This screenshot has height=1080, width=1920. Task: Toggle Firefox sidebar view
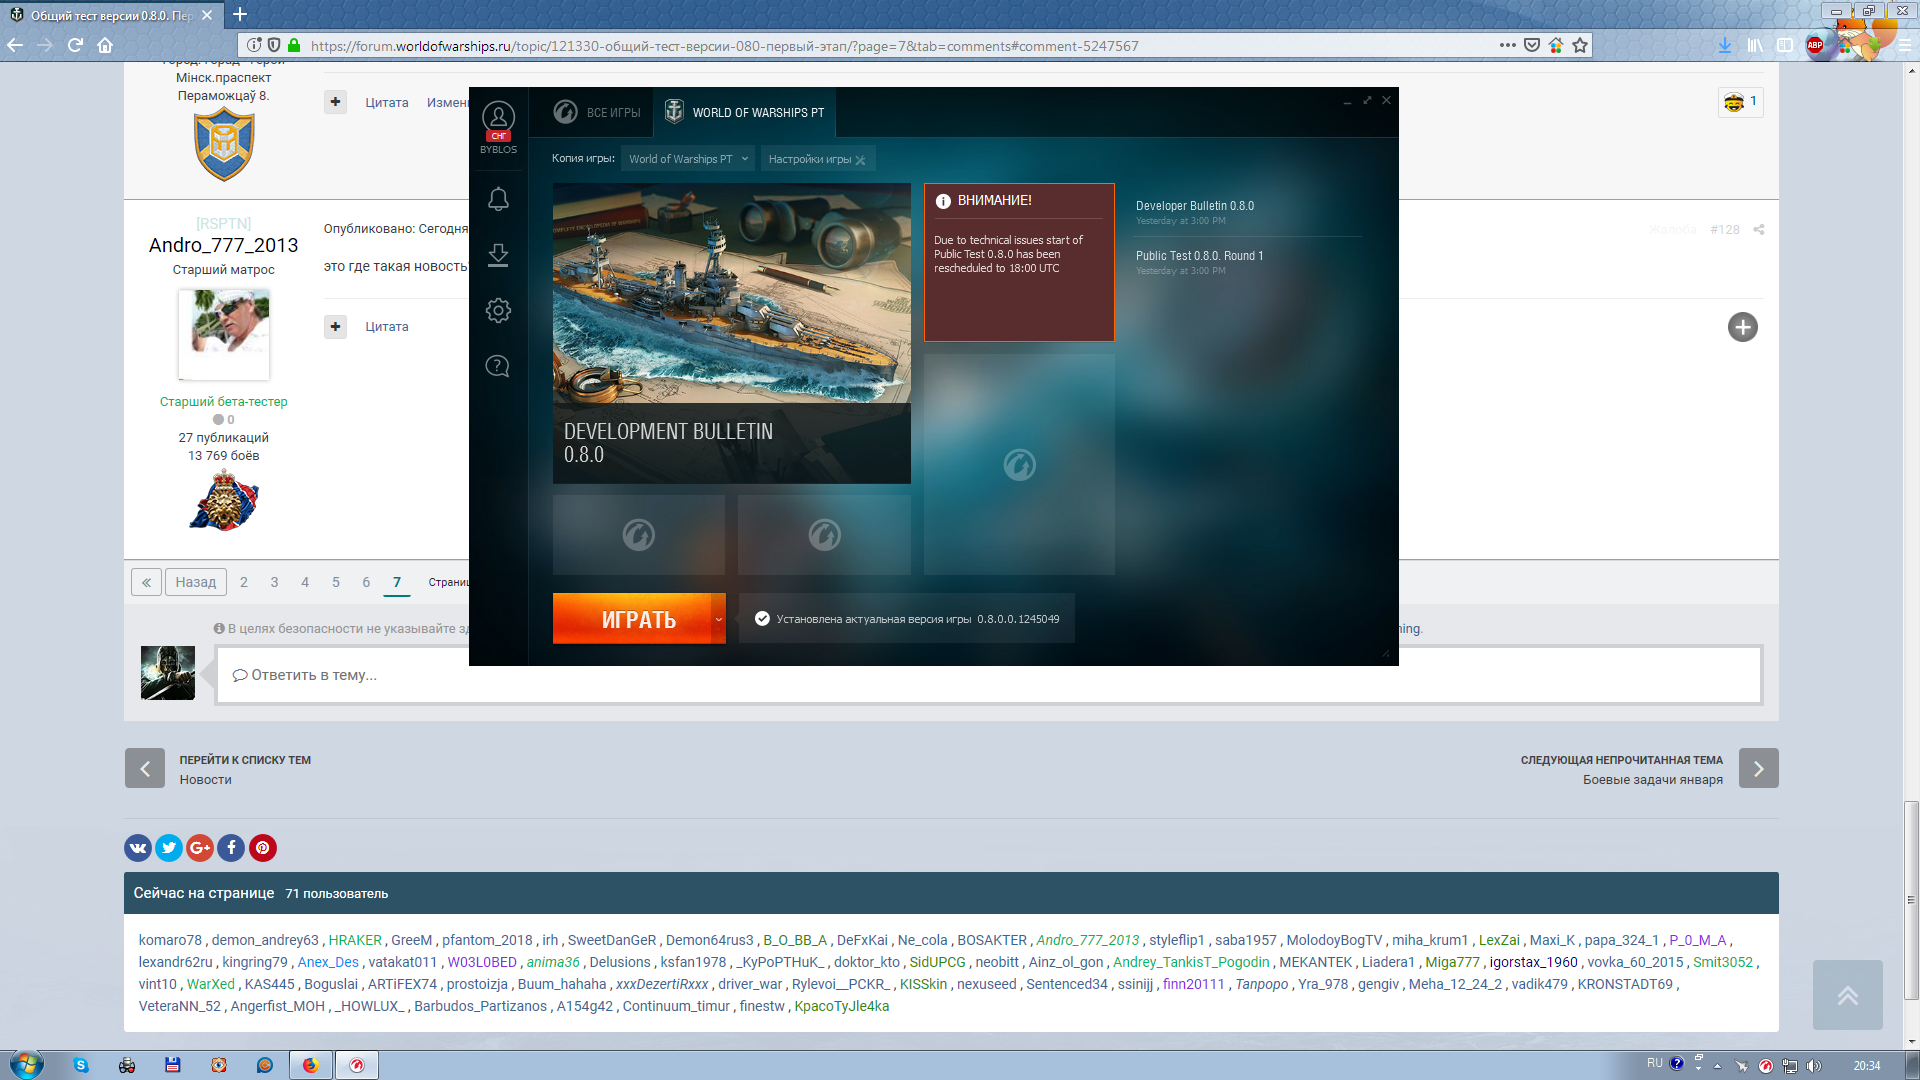pos(1785,45)
